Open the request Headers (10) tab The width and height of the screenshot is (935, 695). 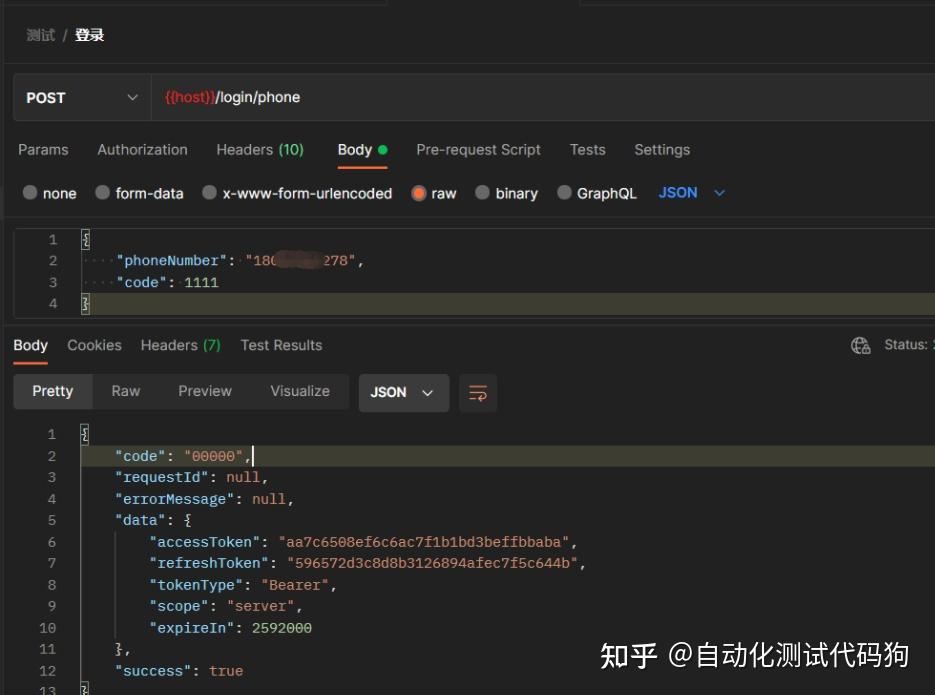click(x=260, y=149)
